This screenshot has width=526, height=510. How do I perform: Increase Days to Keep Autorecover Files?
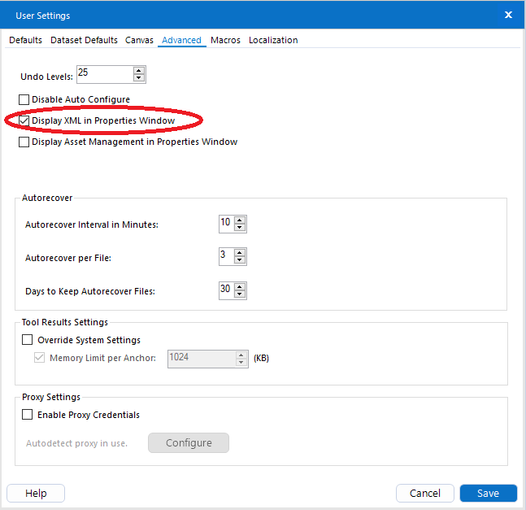coord(240,287)
